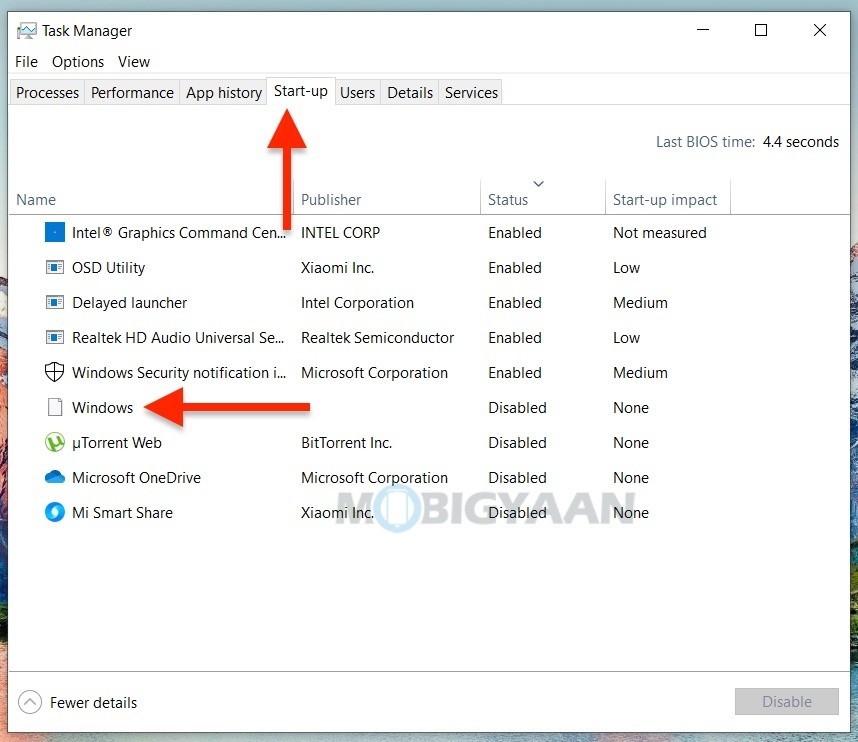Select the Mi Smart Share entry name
Viewport: 858px width, 742px height.
pyautogui.click(x=122, y=513)
